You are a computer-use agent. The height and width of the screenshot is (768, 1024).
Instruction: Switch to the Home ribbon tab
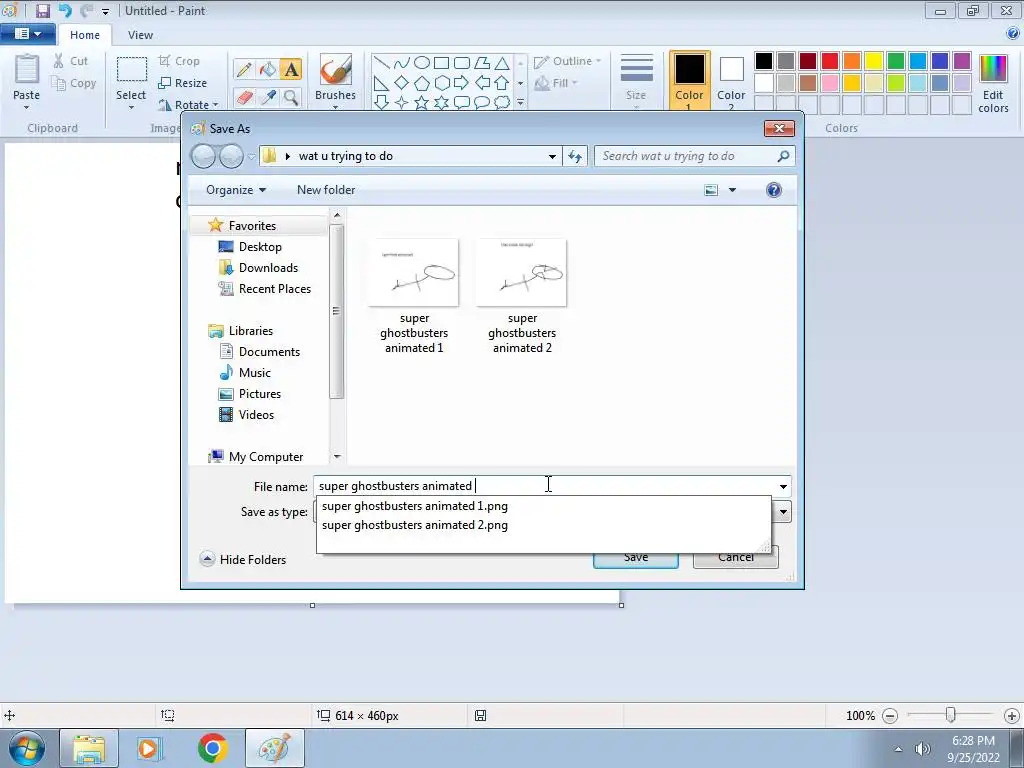(x=85, y=35)
